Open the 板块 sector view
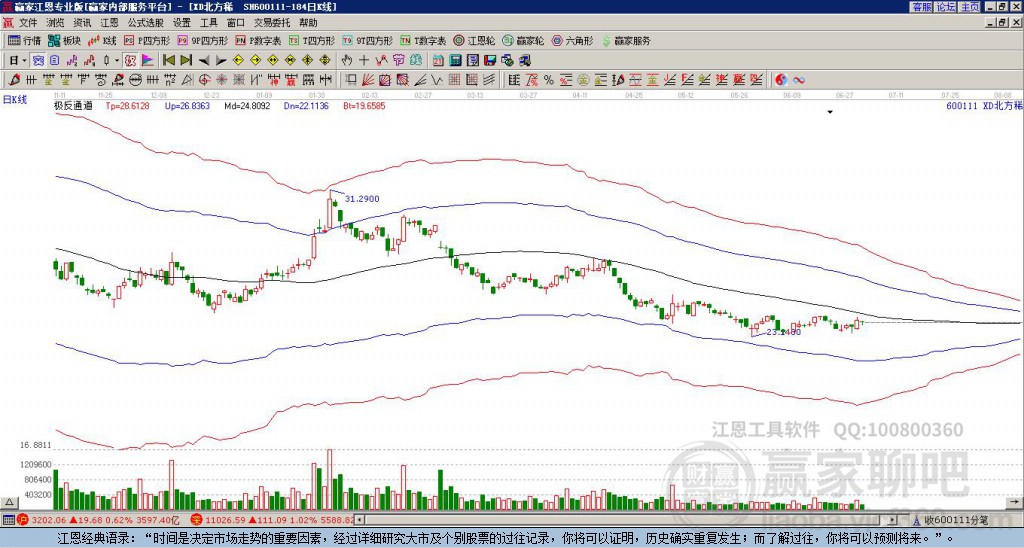 pyautogui.click(x=65, y=41)
